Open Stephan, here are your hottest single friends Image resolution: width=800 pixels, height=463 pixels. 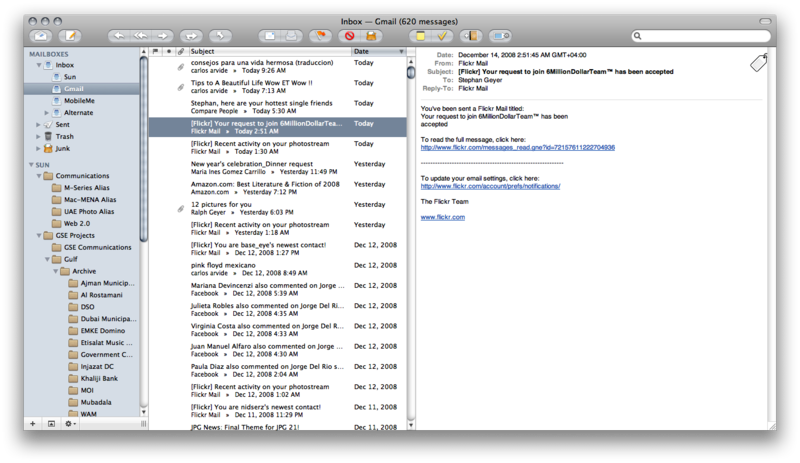click(x=278, y=107)
